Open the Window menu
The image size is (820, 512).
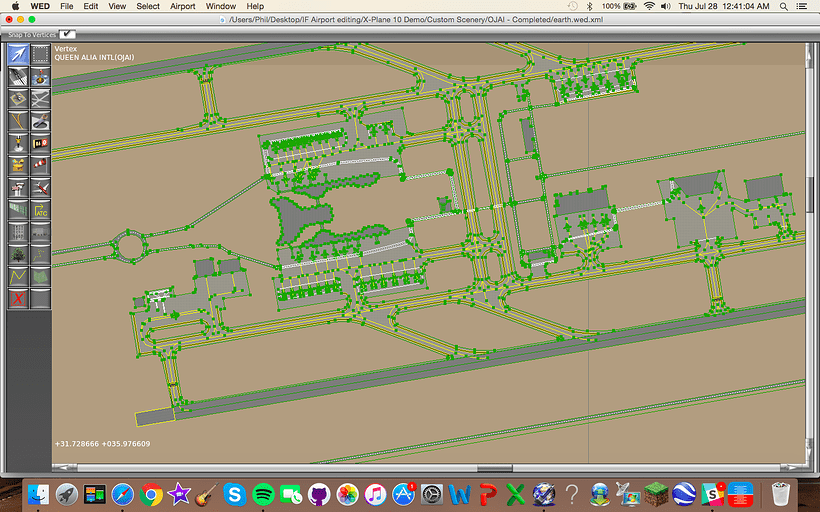[221, 6]
